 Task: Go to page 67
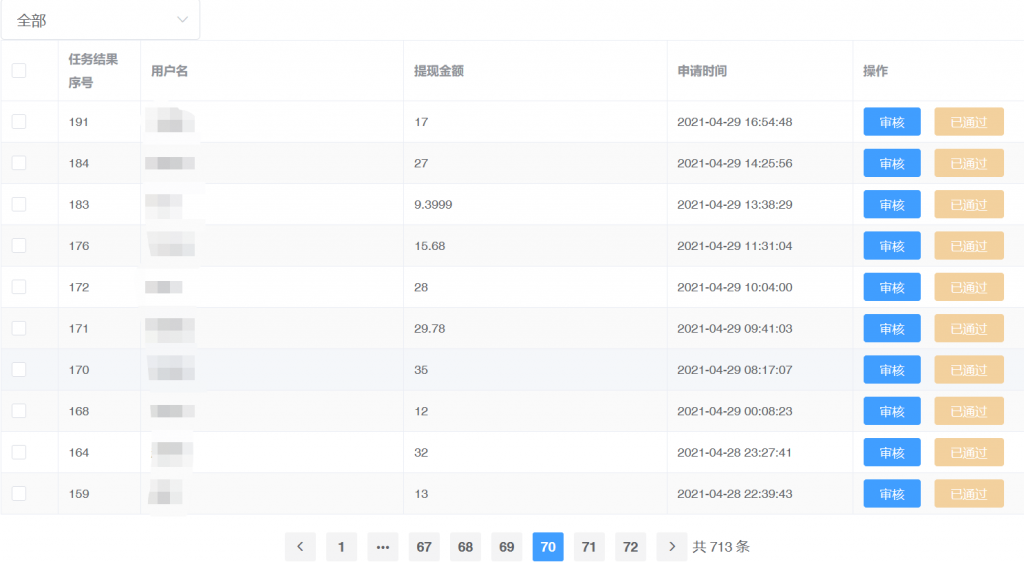point(424,547)
